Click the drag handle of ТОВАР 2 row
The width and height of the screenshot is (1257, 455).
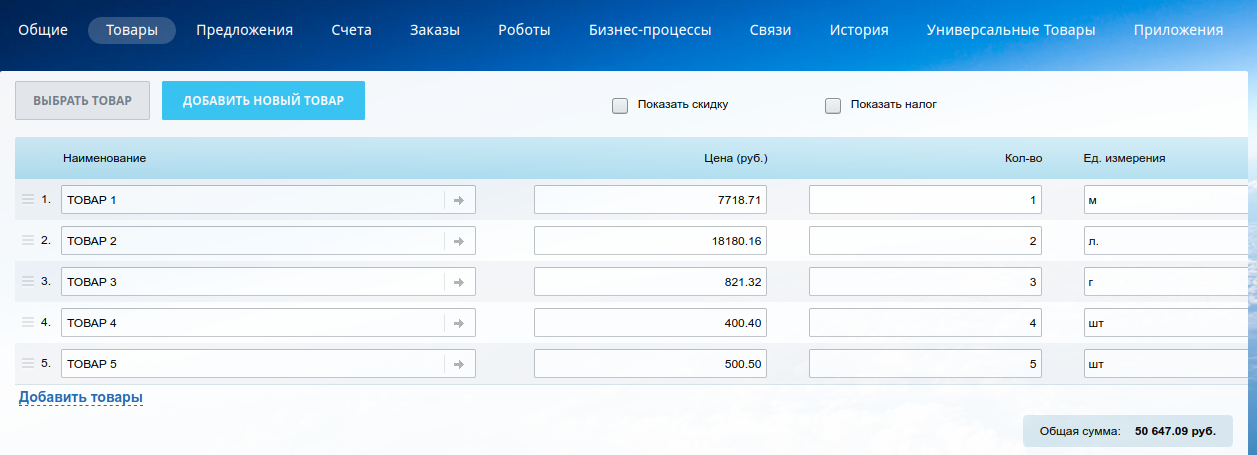click(28, 241)
